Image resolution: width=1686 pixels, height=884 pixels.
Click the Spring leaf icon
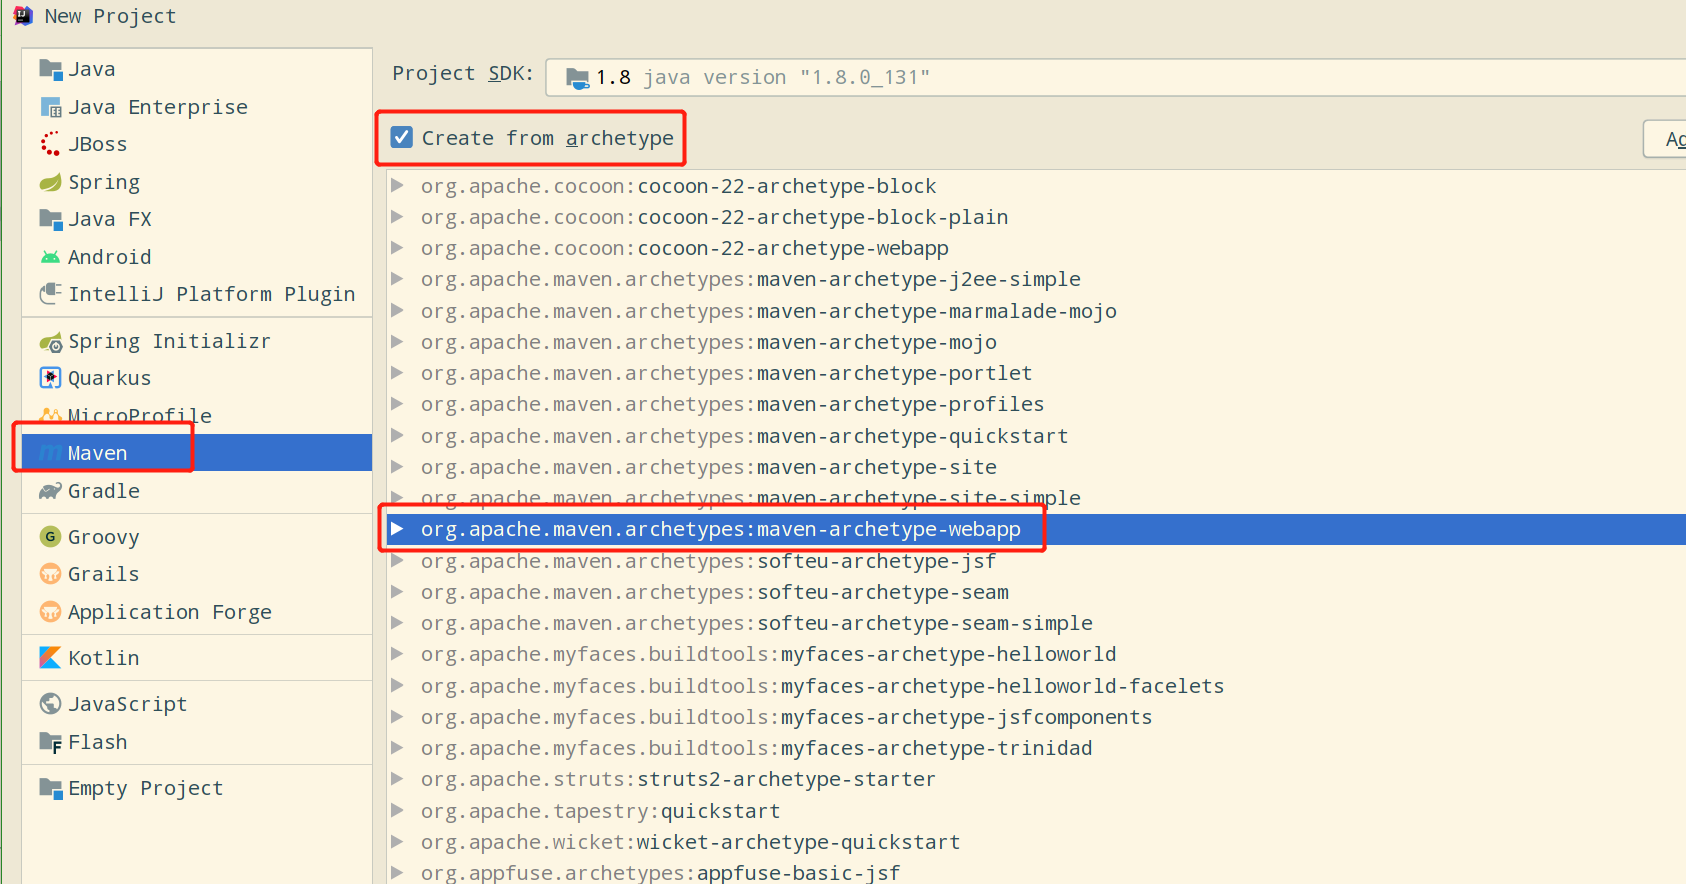tap(50, 182)
